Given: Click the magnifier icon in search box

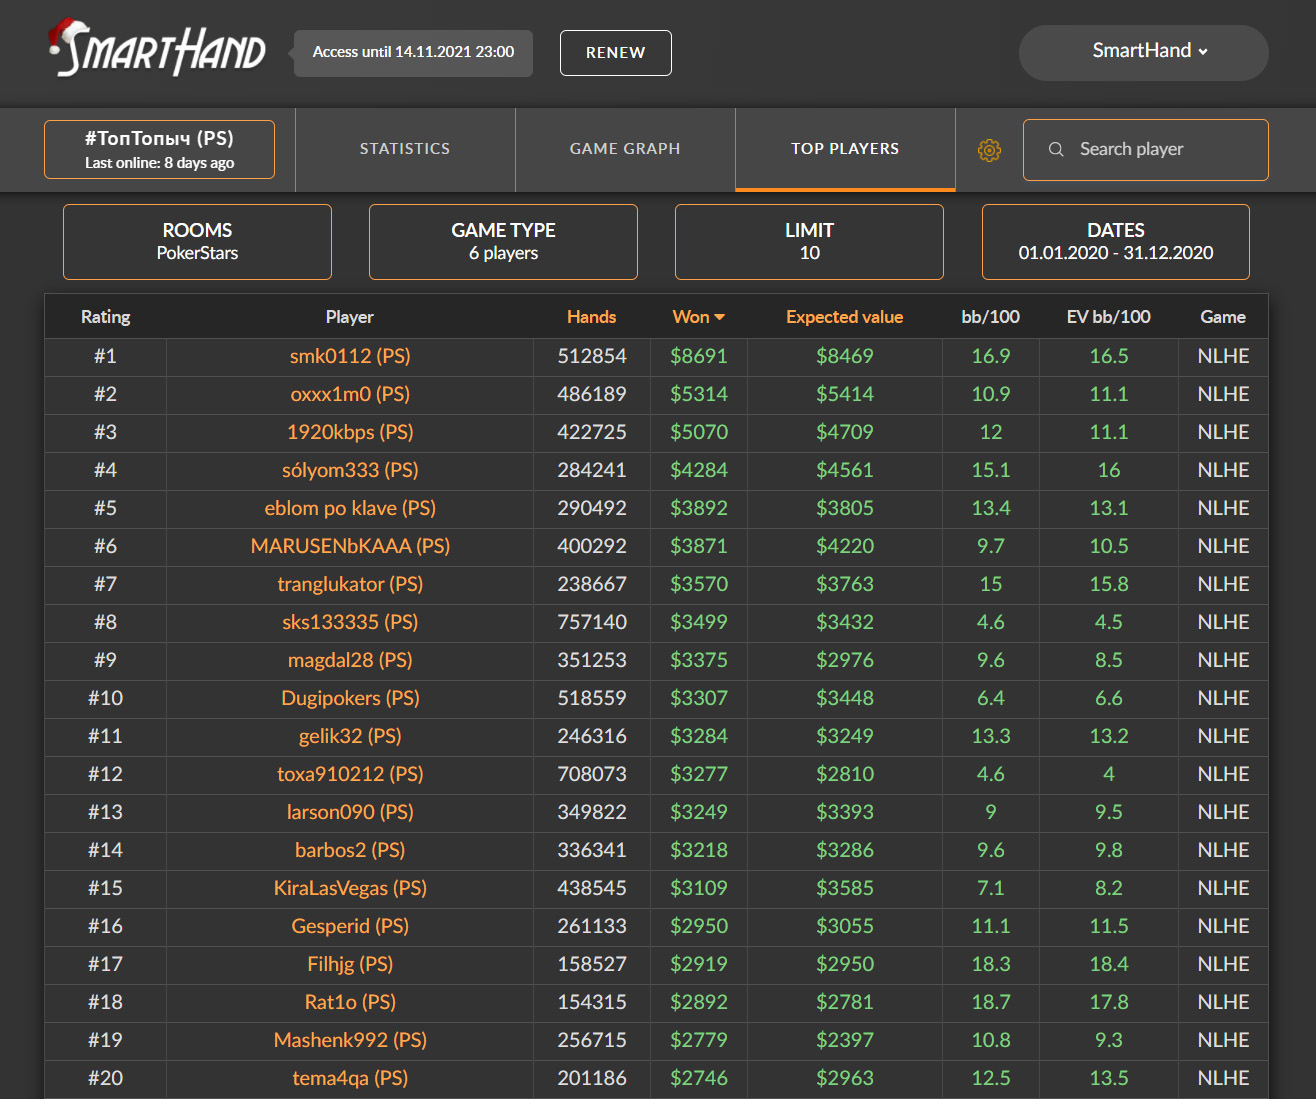Looking at the screenshot, I should tap(1056, 149).
